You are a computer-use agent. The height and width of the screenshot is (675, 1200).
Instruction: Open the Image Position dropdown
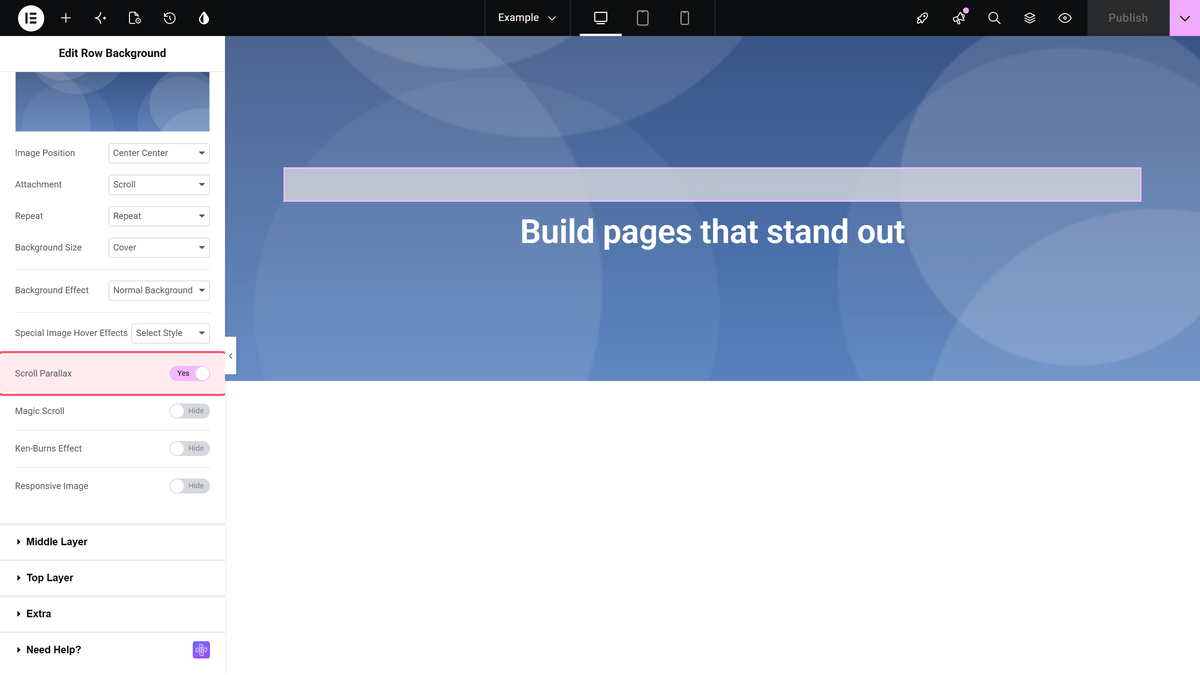pyautogui.click(x=159, y=153)
